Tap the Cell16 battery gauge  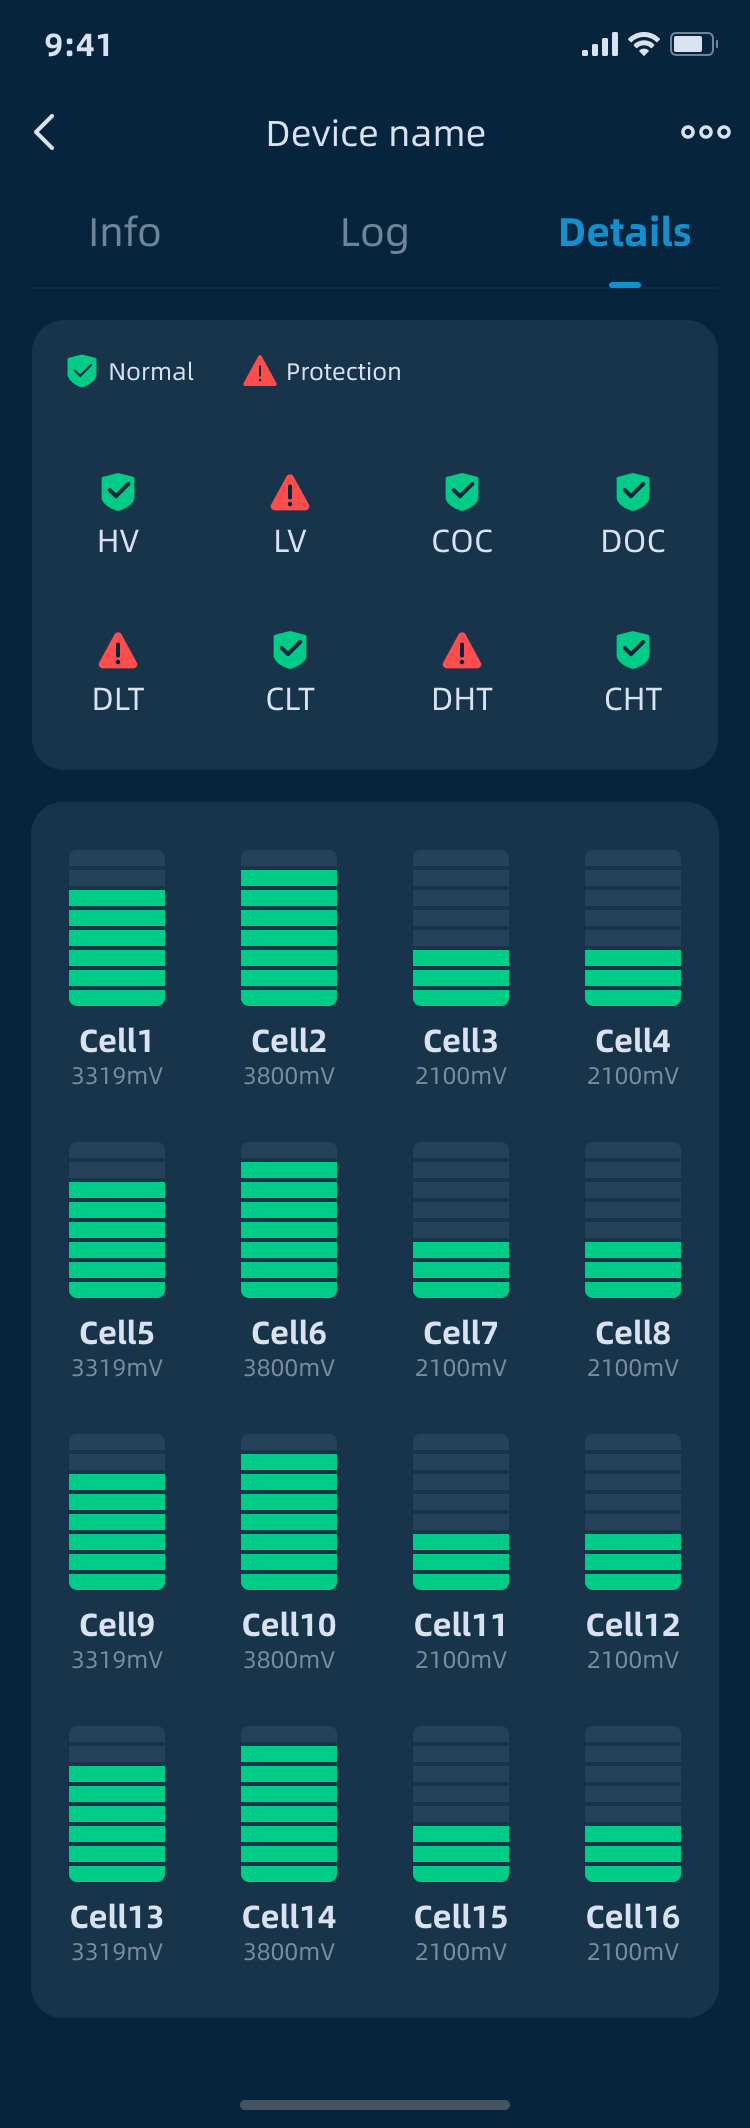point(633,1804)
